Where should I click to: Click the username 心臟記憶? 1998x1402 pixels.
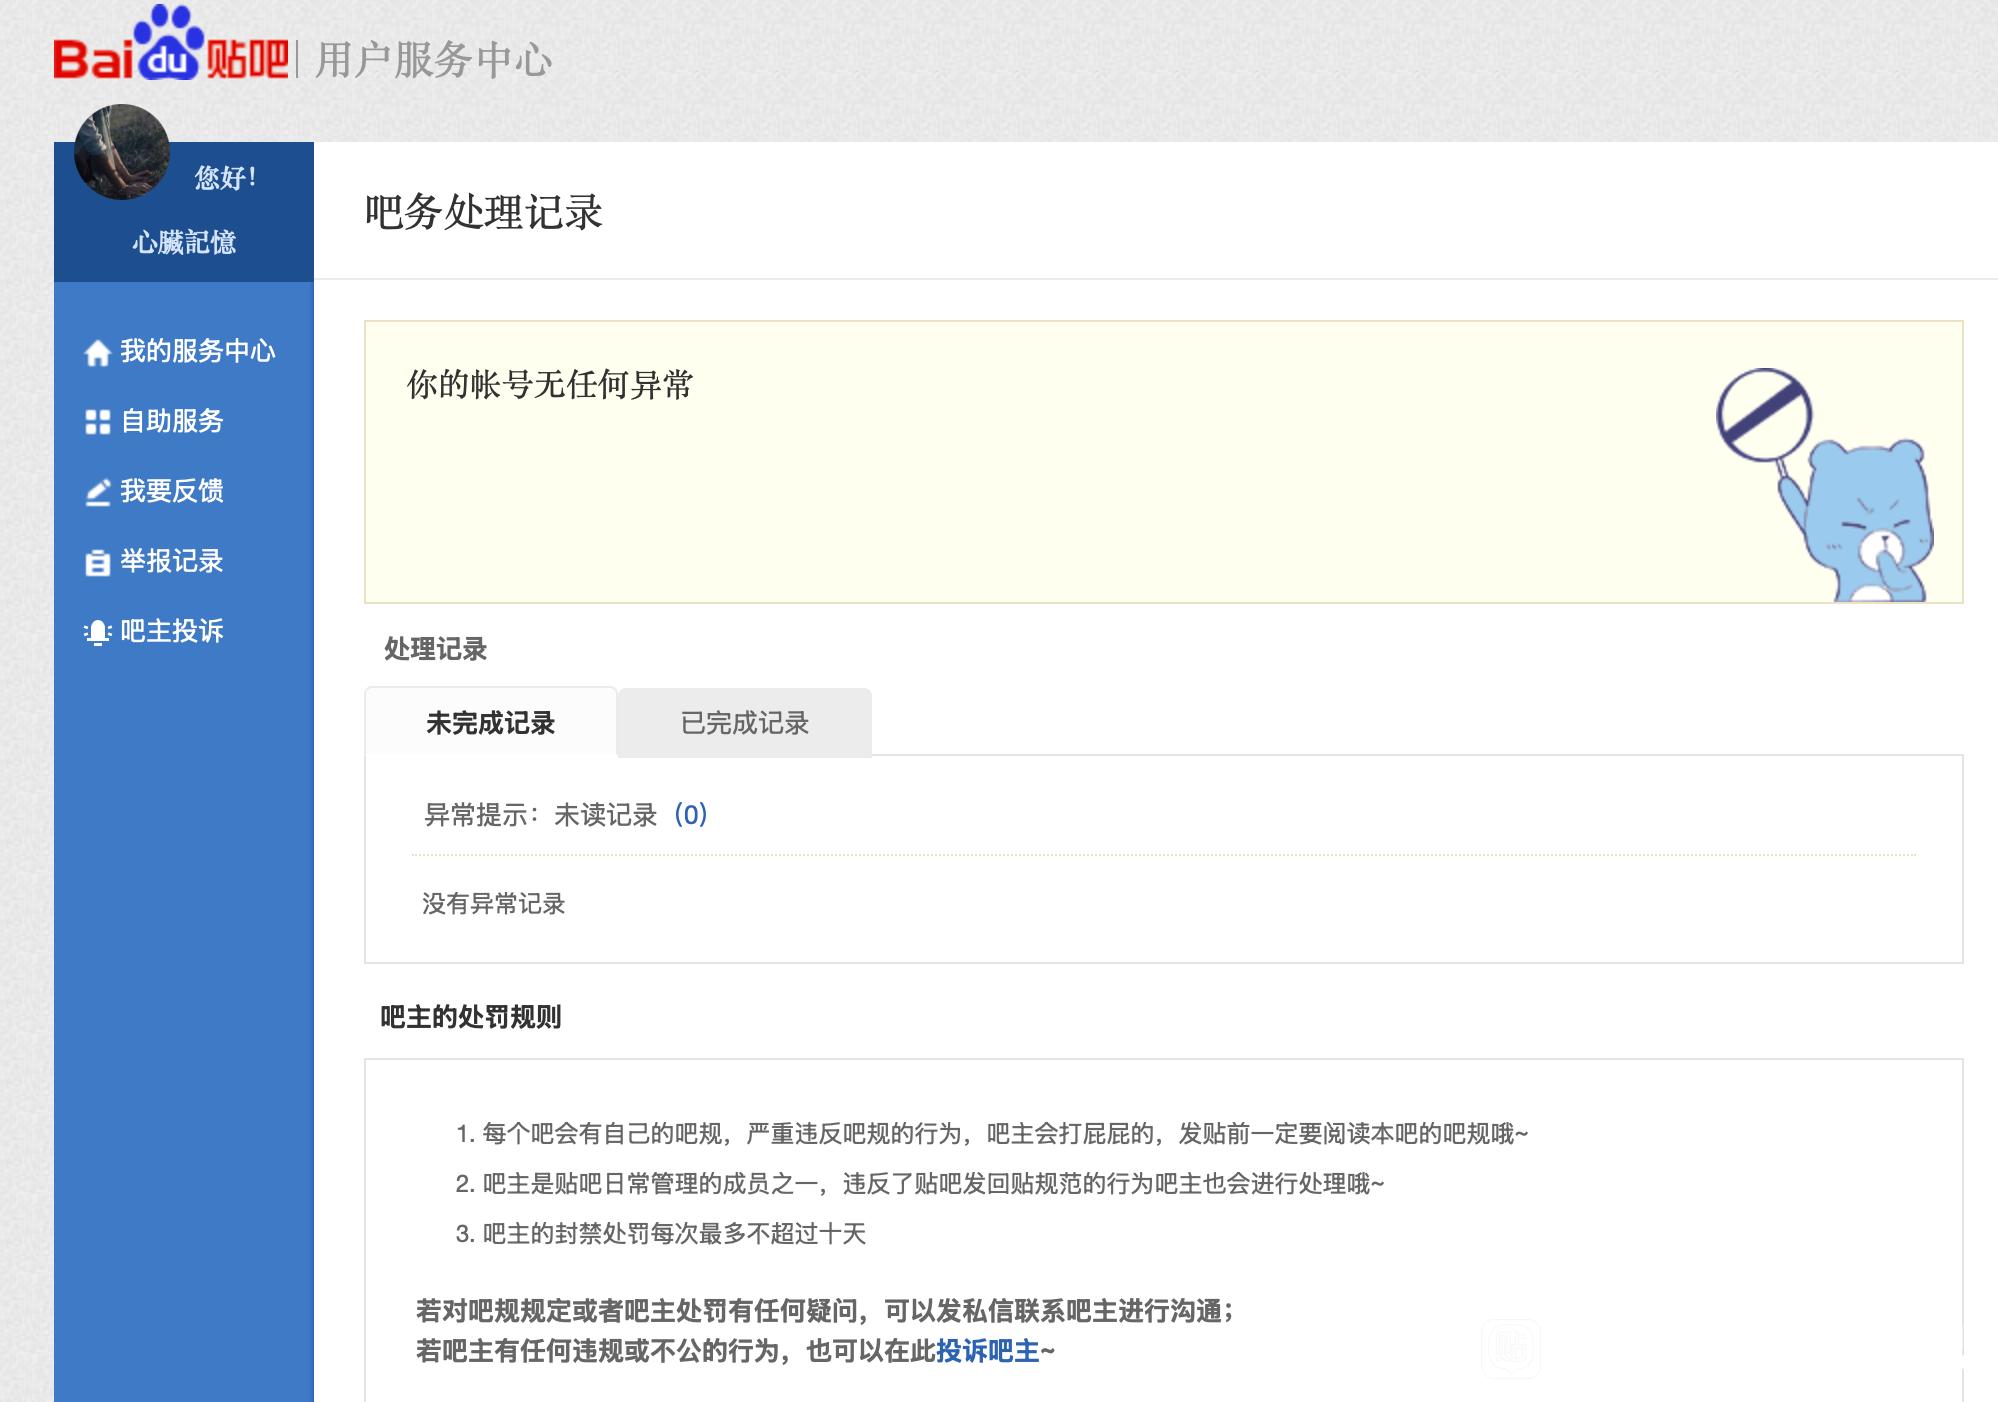click(184, 242)
